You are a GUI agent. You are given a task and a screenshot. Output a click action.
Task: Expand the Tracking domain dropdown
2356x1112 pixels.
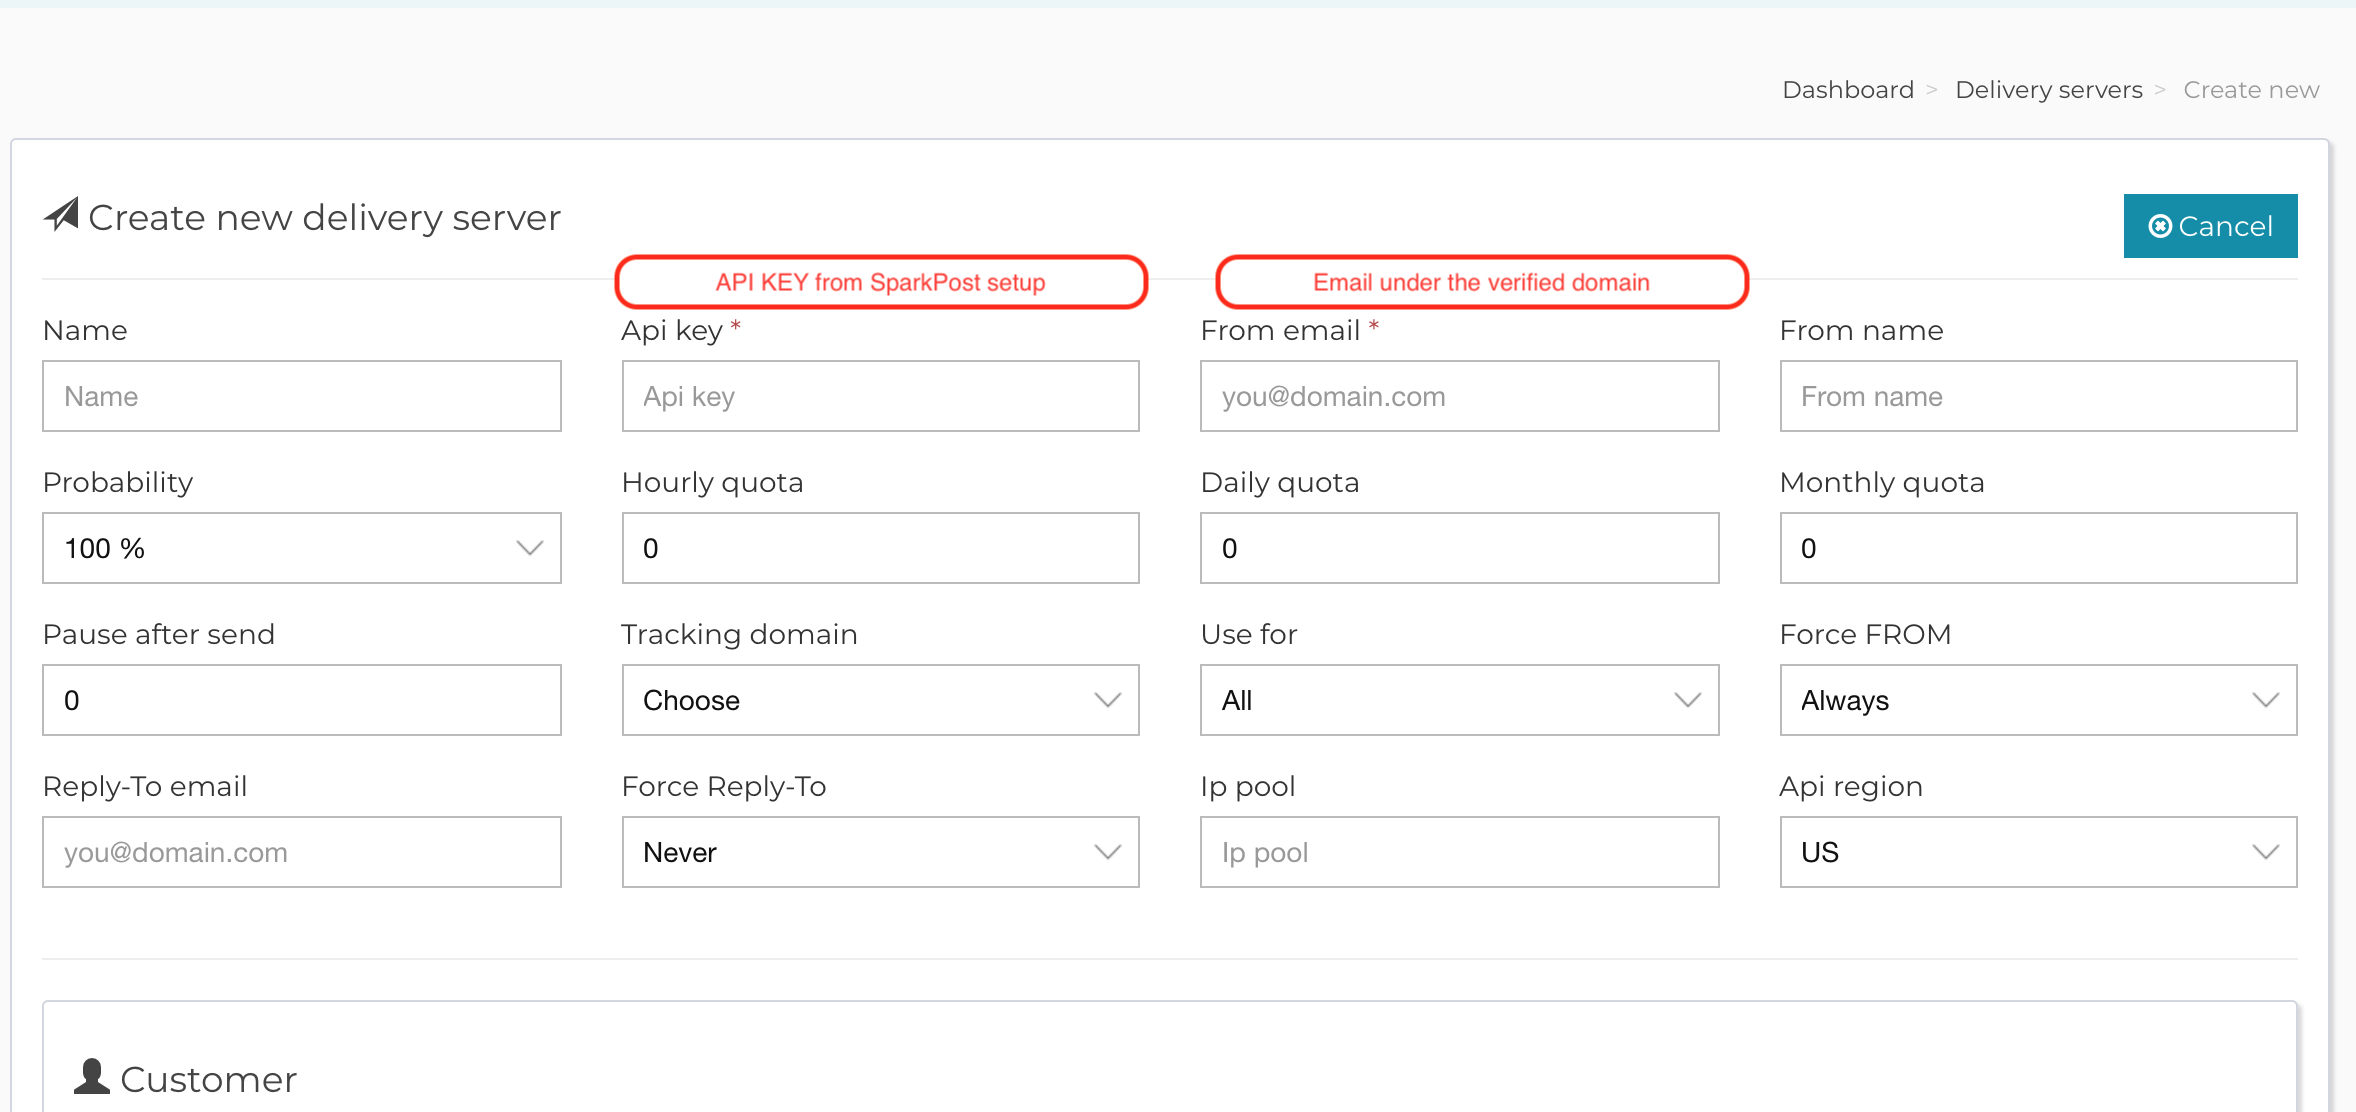coord(880,700)
